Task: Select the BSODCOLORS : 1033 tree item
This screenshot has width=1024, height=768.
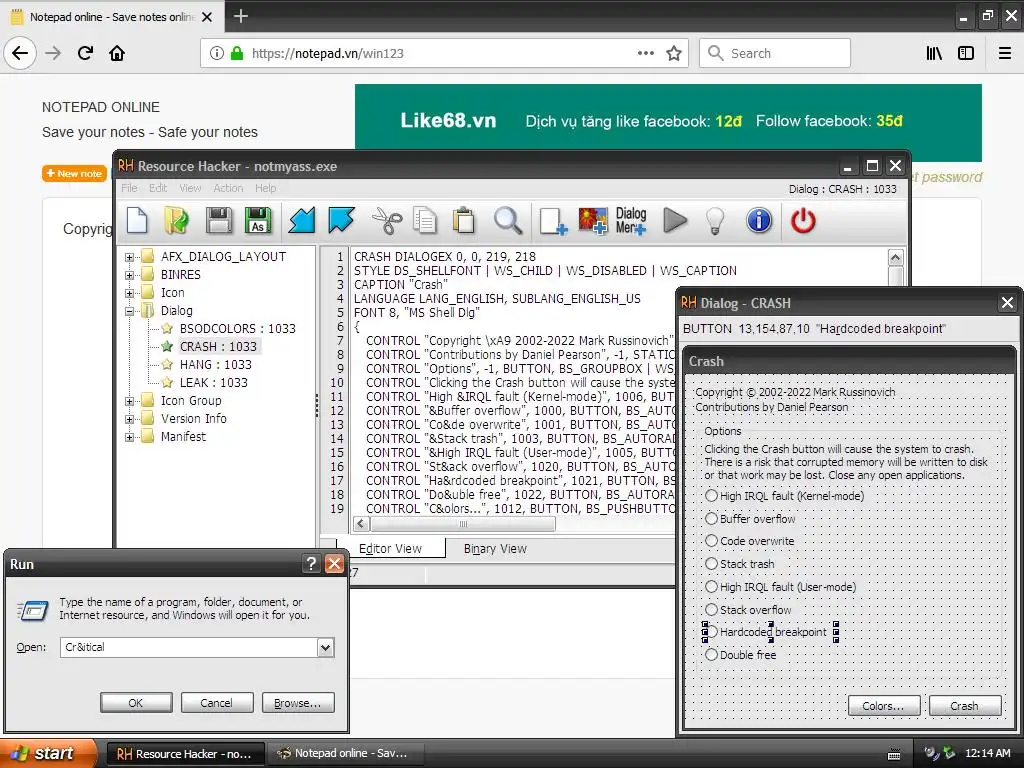Action: tap(238, 328)
